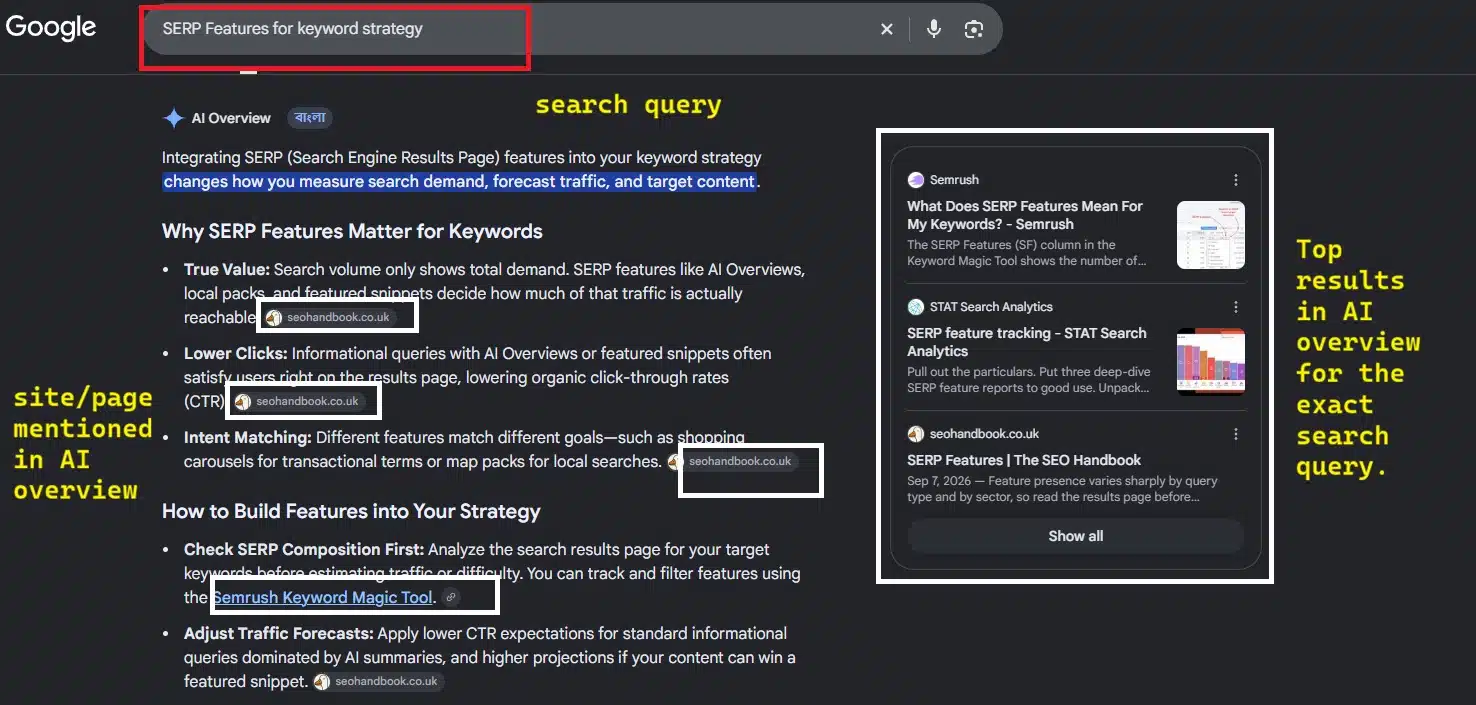This screenshot has height=705, width=1476.
Task: Switch AI Overview language to বাংলা
Action: pos(310,118)
